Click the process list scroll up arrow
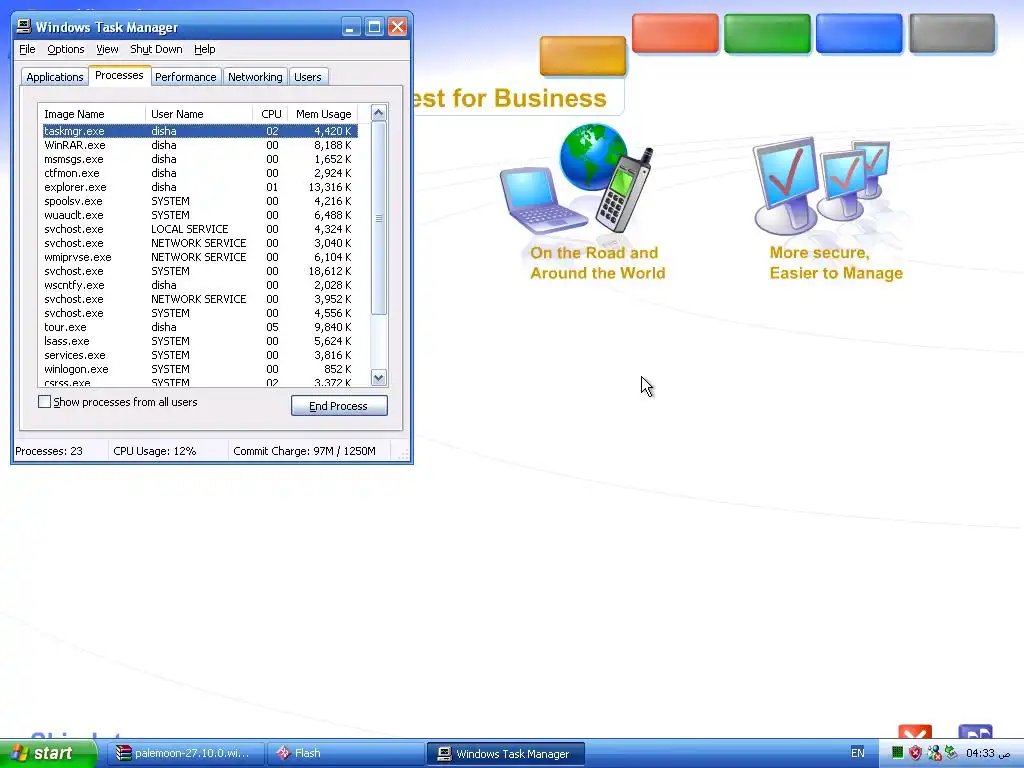This screenshot has width=1024, height=768. [x=379, y=113]
